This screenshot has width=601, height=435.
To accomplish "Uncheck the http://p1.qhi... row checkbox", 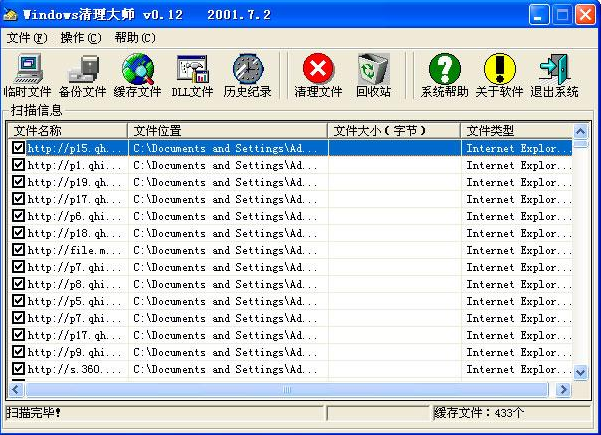I will point(18,165).
